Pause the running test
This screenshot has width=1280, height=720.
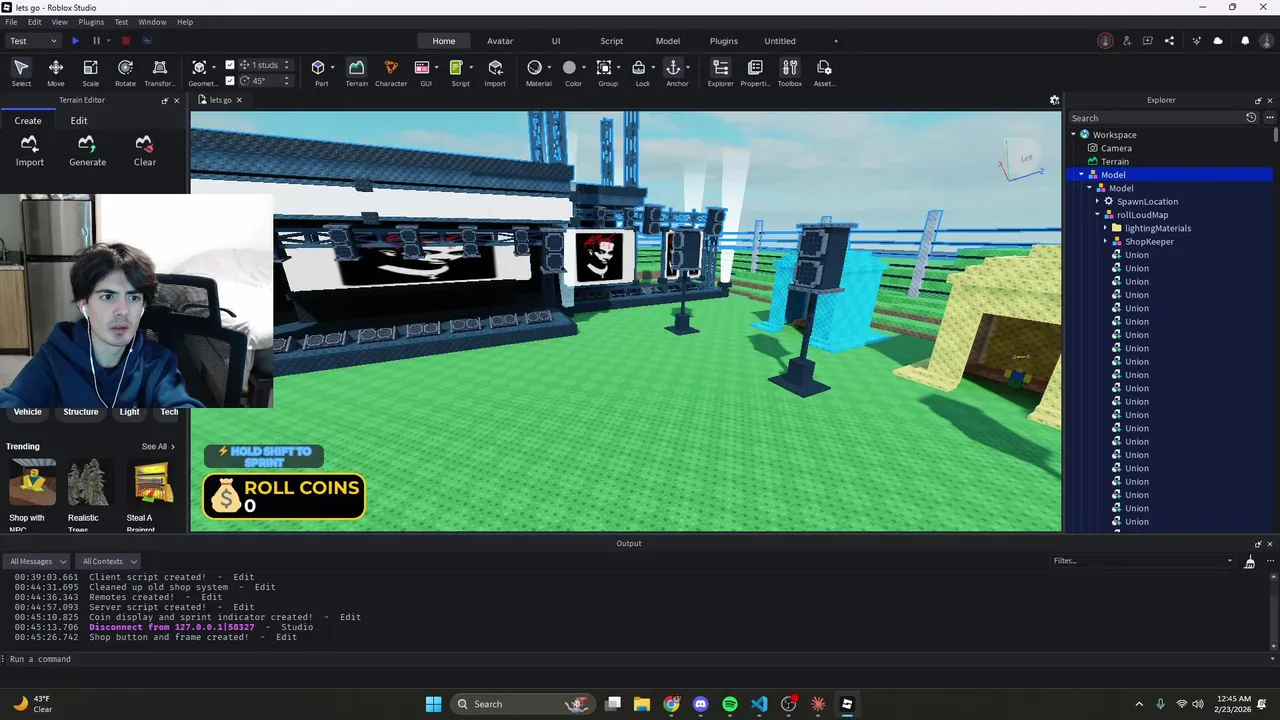pos(96,41)
